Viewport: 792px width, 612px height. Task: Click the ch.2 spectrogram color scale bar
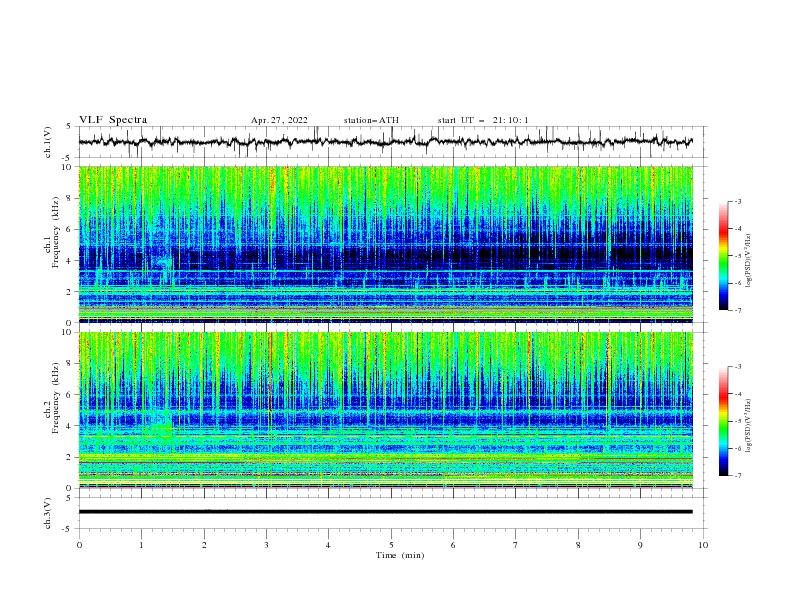723,421
